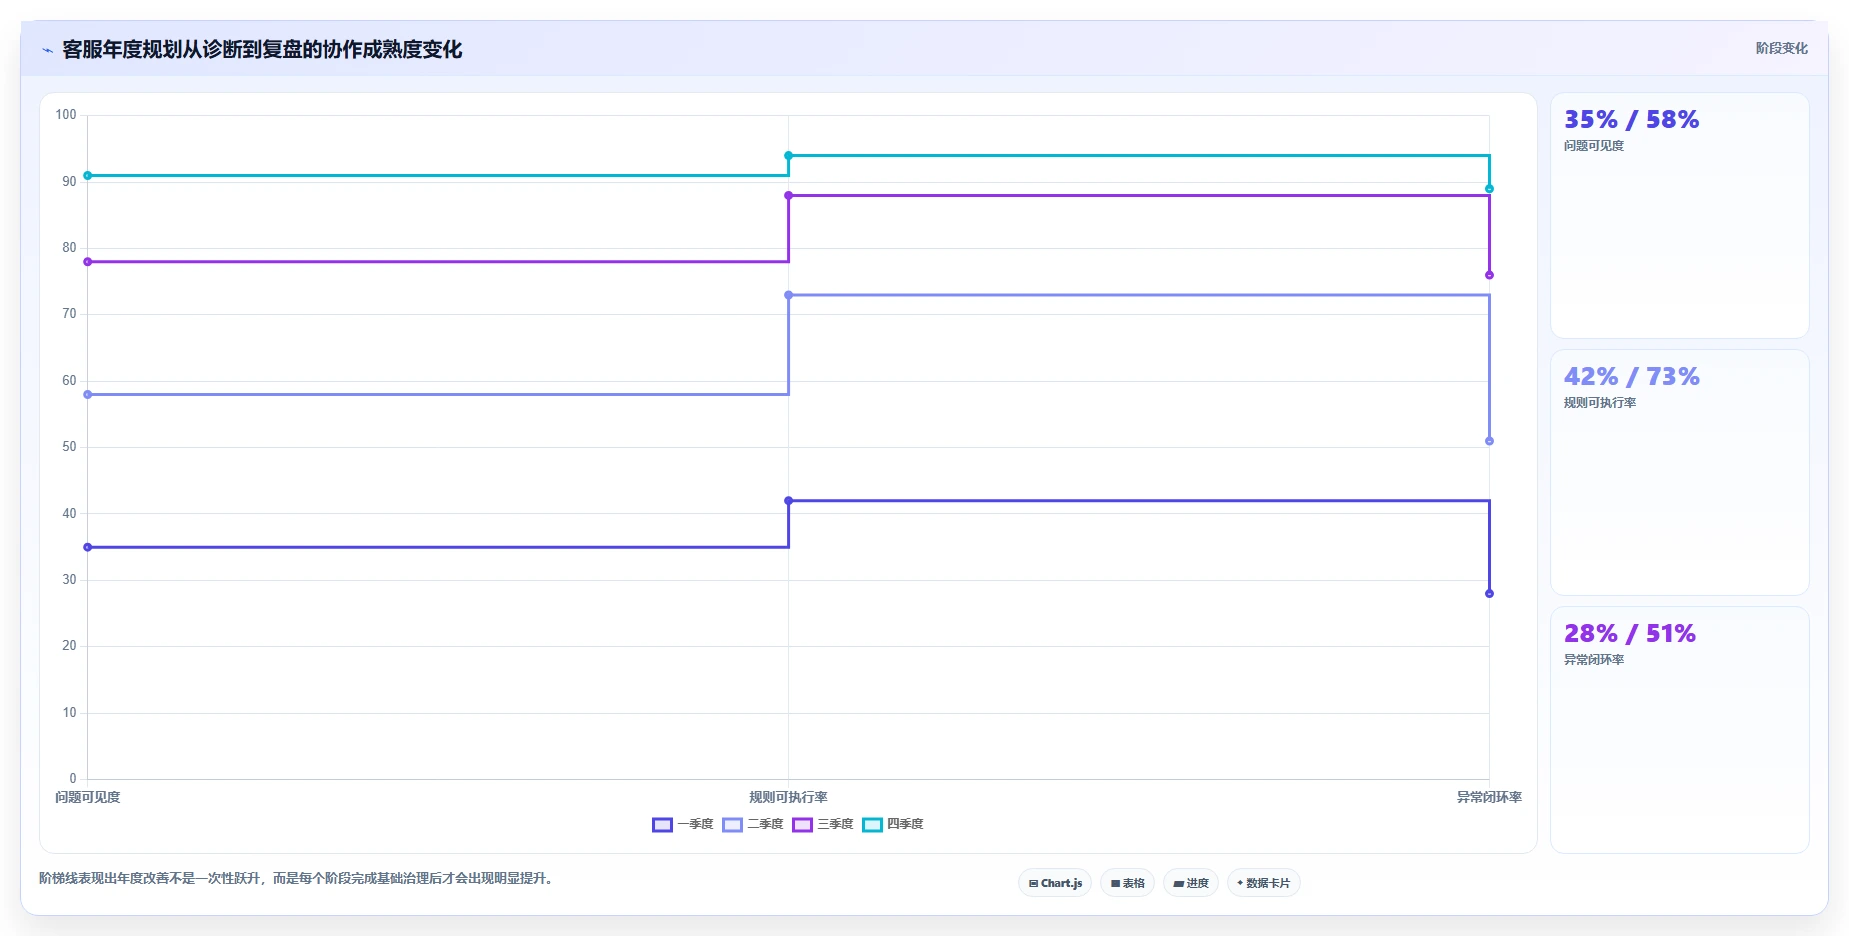The width and height of the screenshot is (1849, 936).
Task: Click the 42% / 73% metric value
Action: point(1631,377)
